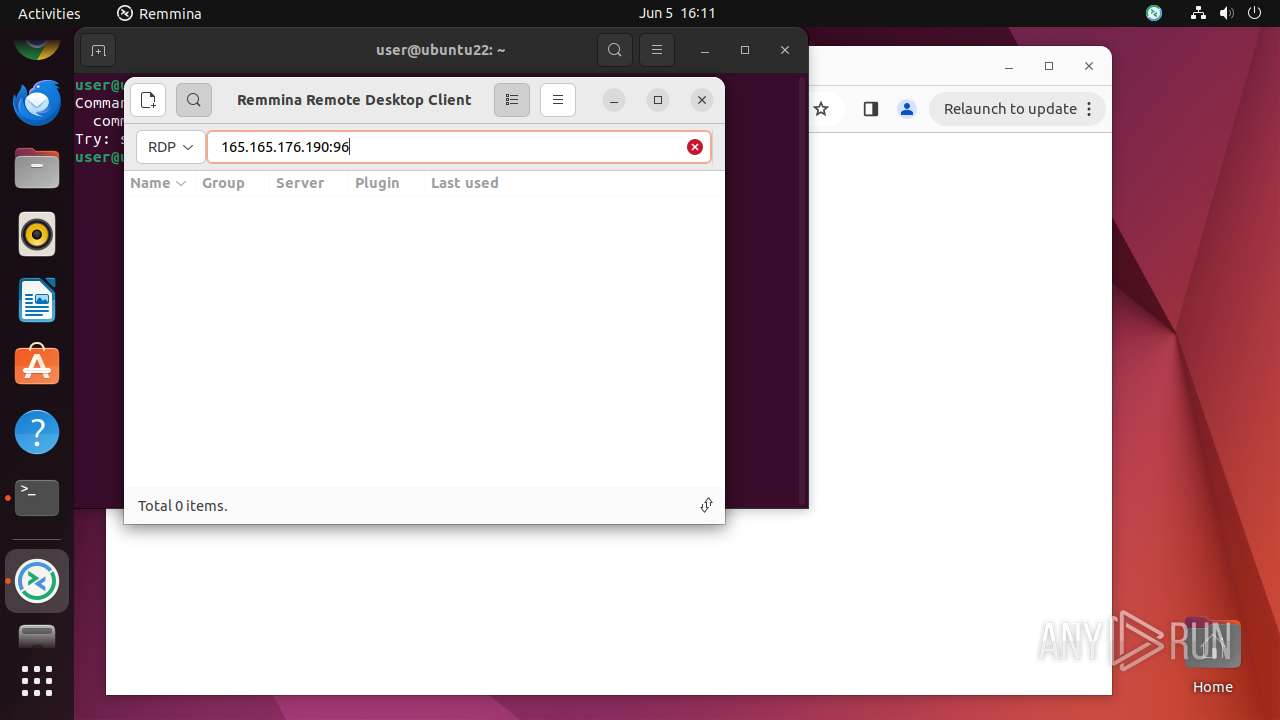Minimize the terminal window
Viewport: 1280px width, 720px height.
705,50
